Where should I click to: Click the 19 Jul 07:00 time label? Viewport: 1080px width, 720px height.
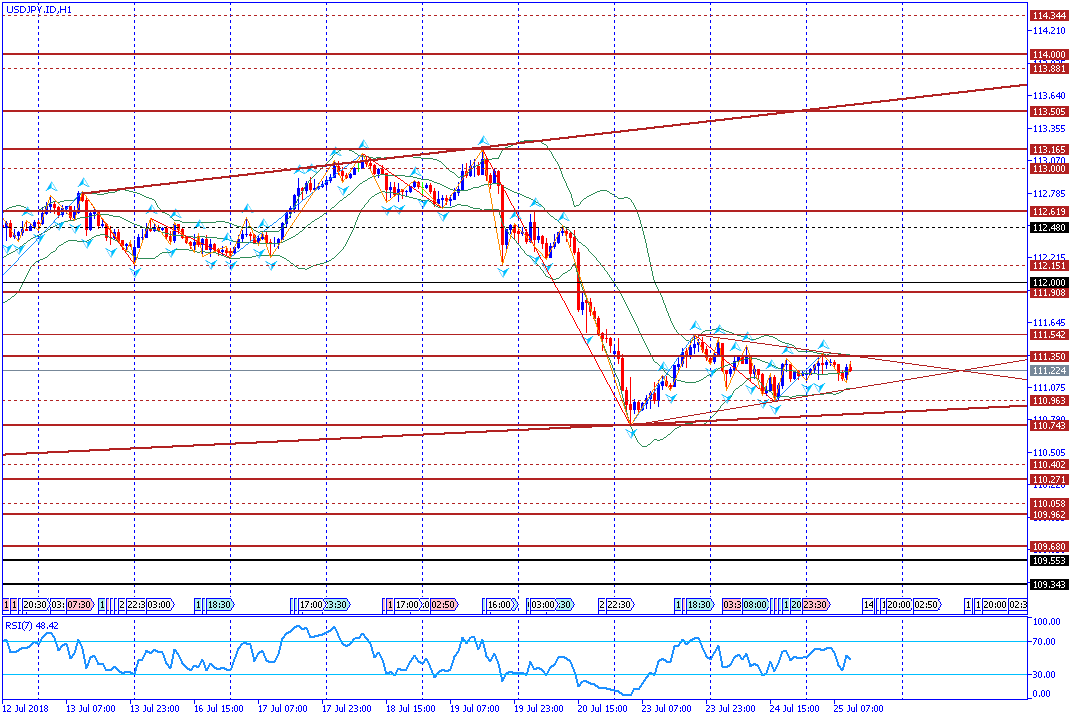(475, 708)
